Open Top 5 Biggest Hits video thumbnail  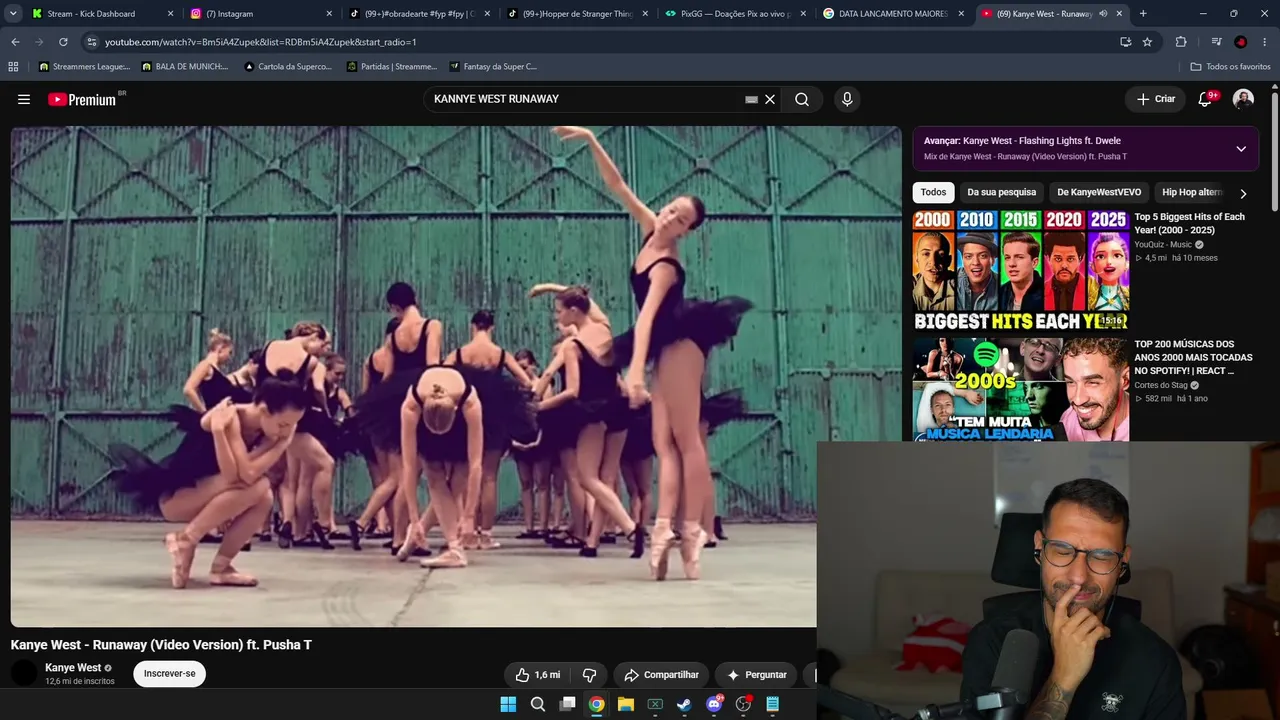click(x=1021, y=270)
